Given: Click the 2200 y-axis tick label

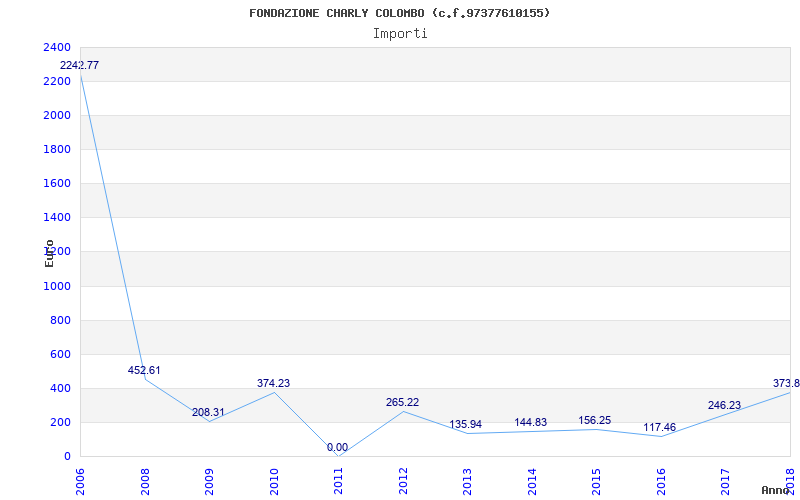Looking at the screenshot, I should point(57,82).
